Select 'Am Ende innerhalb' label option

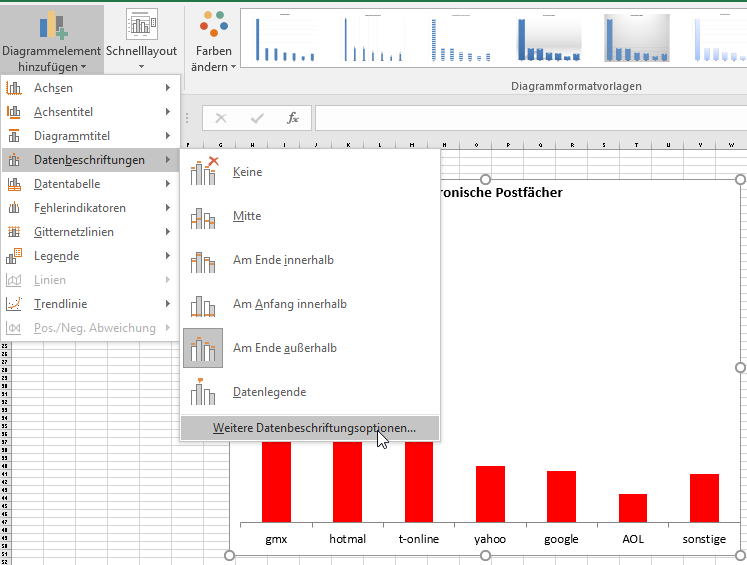coord(282,260)
